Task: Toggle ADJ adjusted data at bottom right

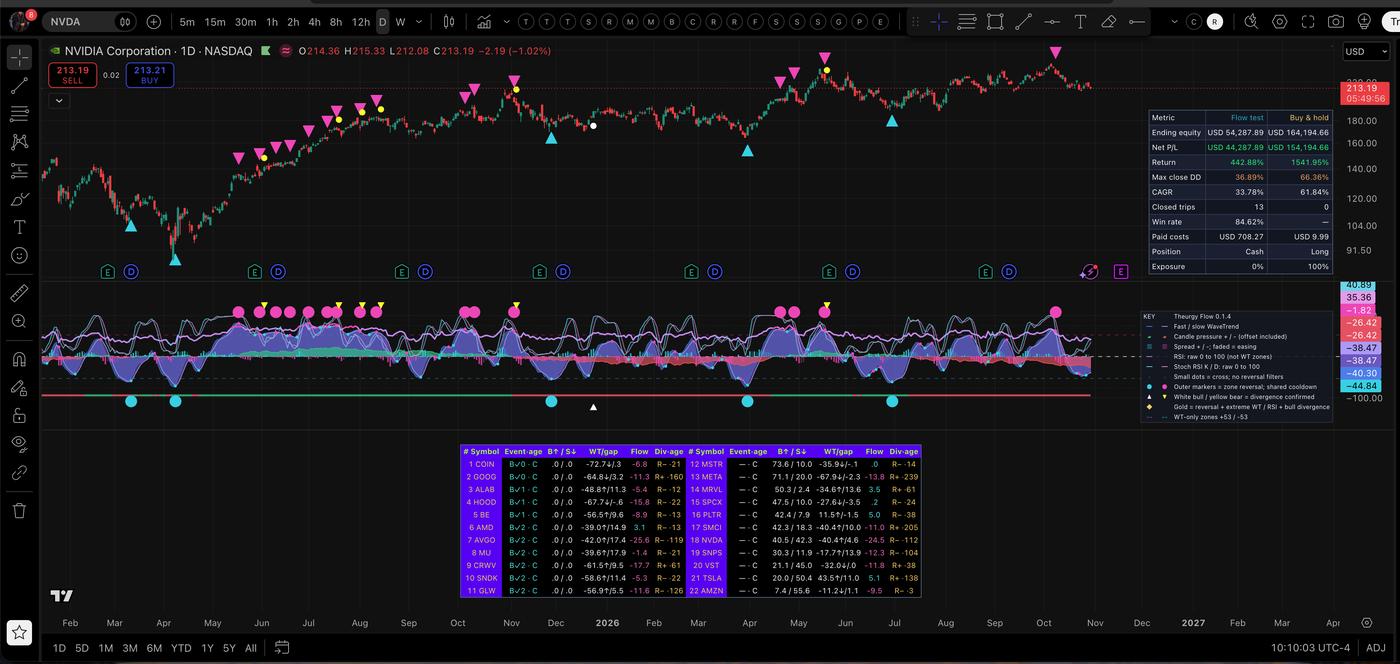Action: 1376,648
